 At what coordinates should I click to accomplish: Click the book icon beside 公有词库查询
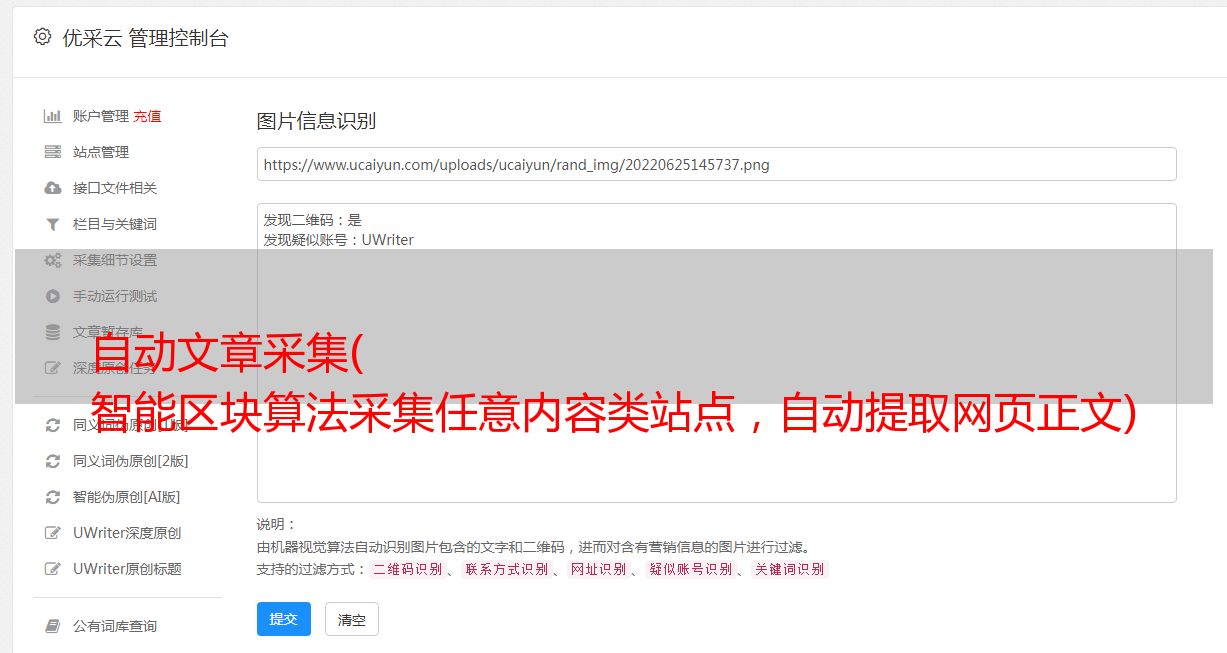click(x=53, y=626)
